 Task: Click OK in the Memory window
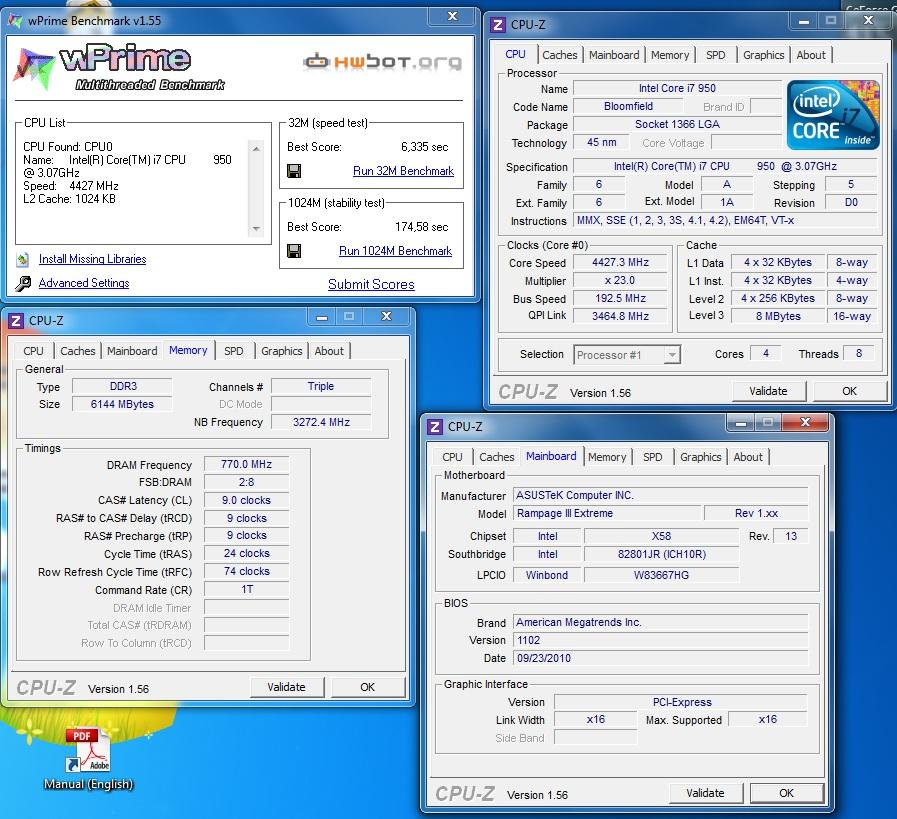[367, 687]
